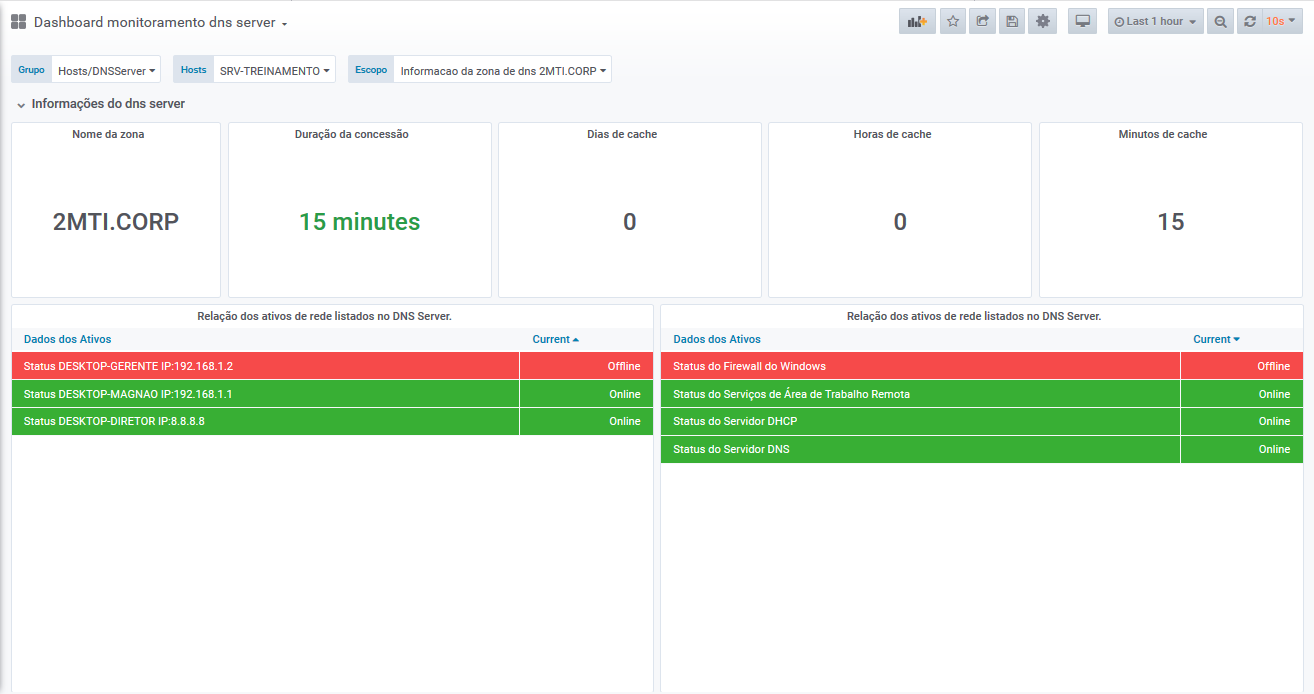Screen dimensions: 1314x694
Task: Select the DESKTOP-MAGNAO status row
Action: coord(332,394)
